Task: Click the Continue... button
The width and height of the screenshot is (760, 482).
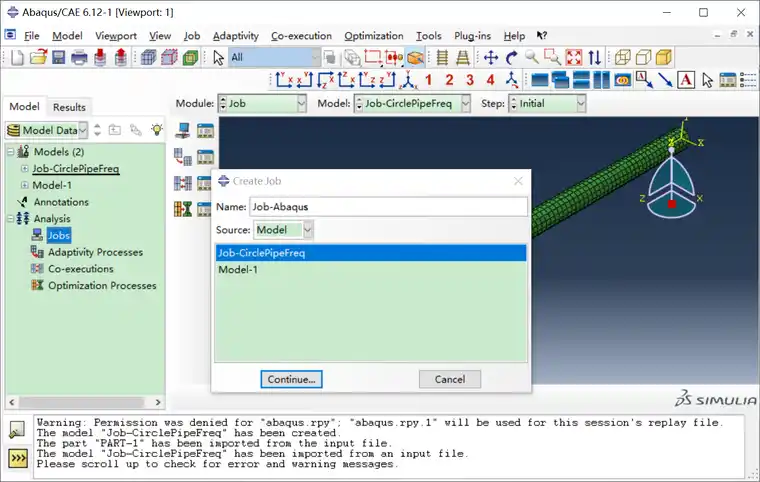Action: click(291, 379)
